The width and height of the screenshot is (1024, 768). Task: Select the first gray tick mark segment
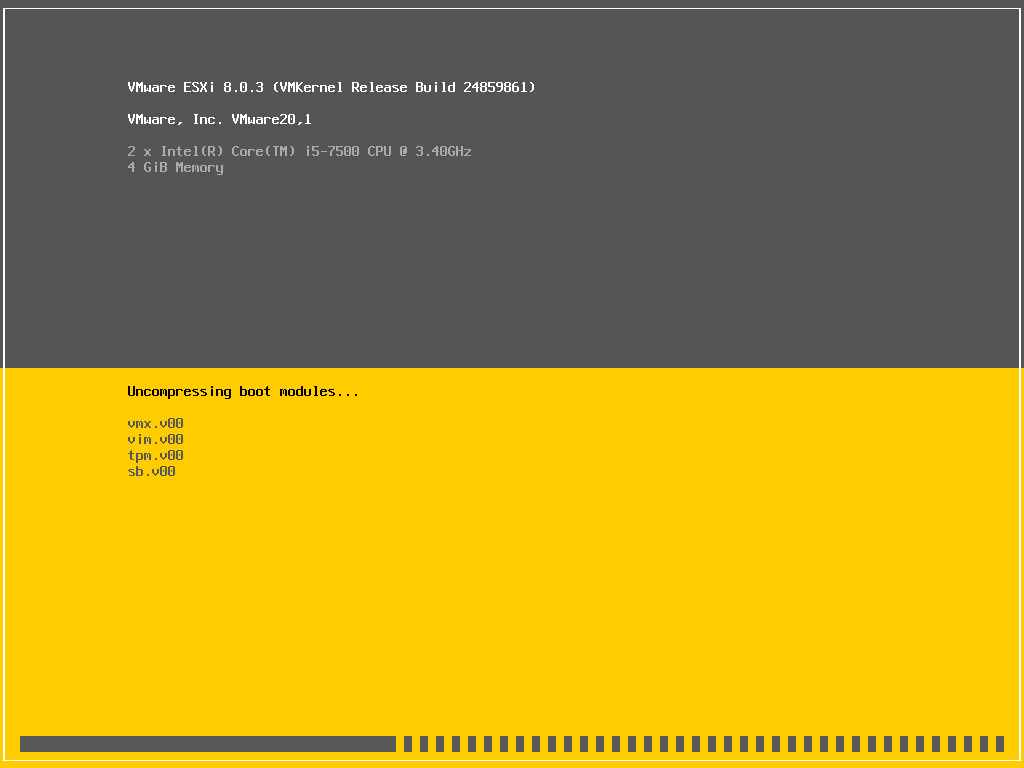pos(408,743)
